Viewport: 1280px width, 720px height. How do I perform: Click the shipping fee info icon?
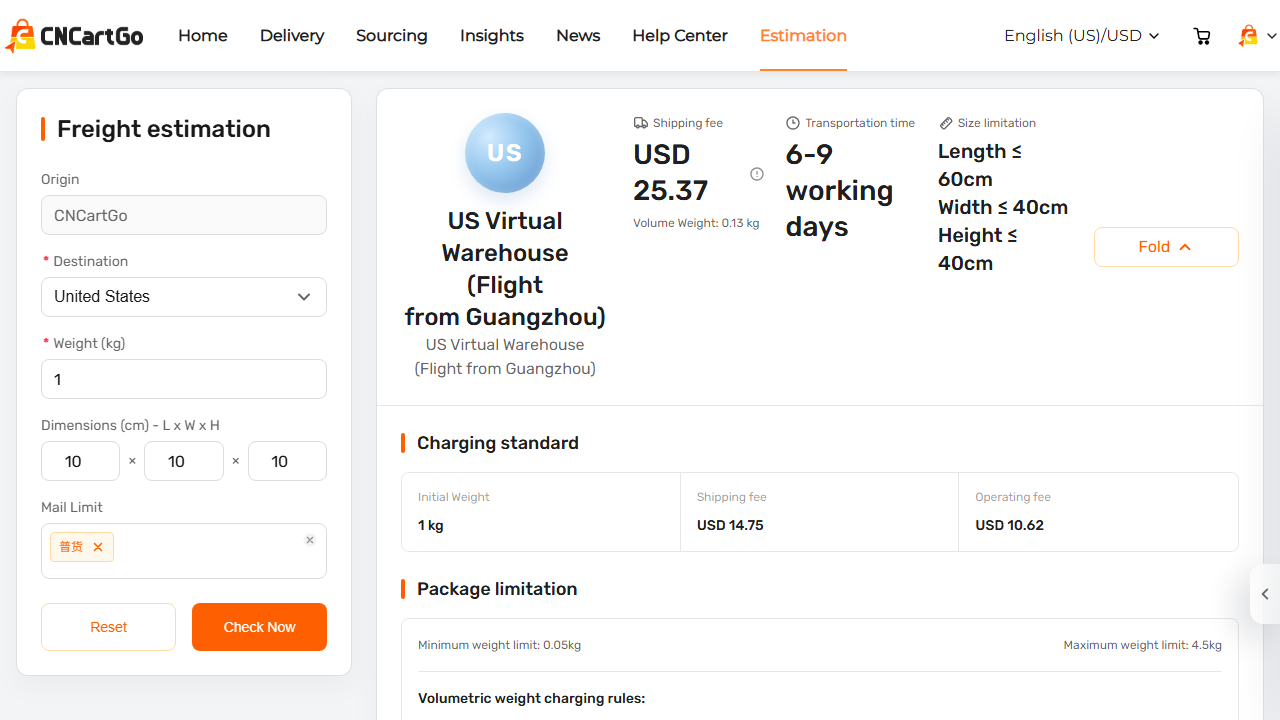757,174
